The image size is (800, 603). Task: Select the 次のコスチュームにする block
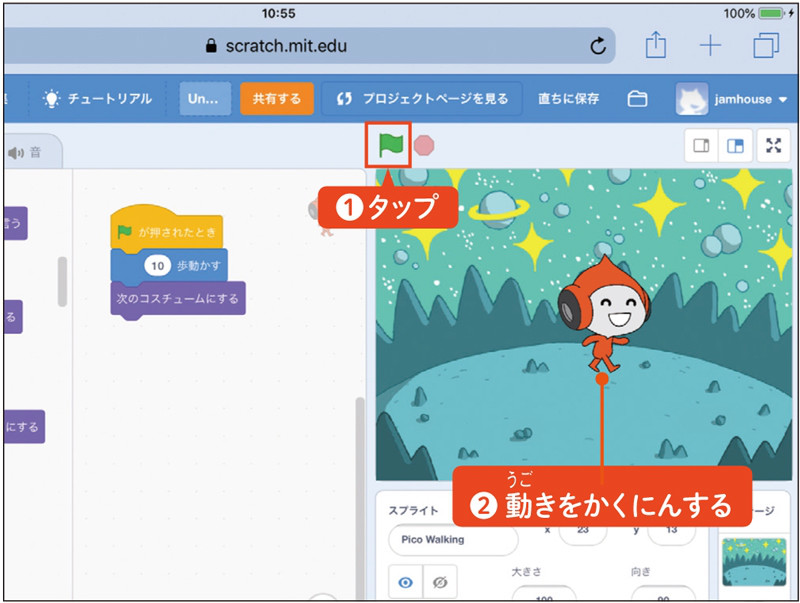point(178,299)
